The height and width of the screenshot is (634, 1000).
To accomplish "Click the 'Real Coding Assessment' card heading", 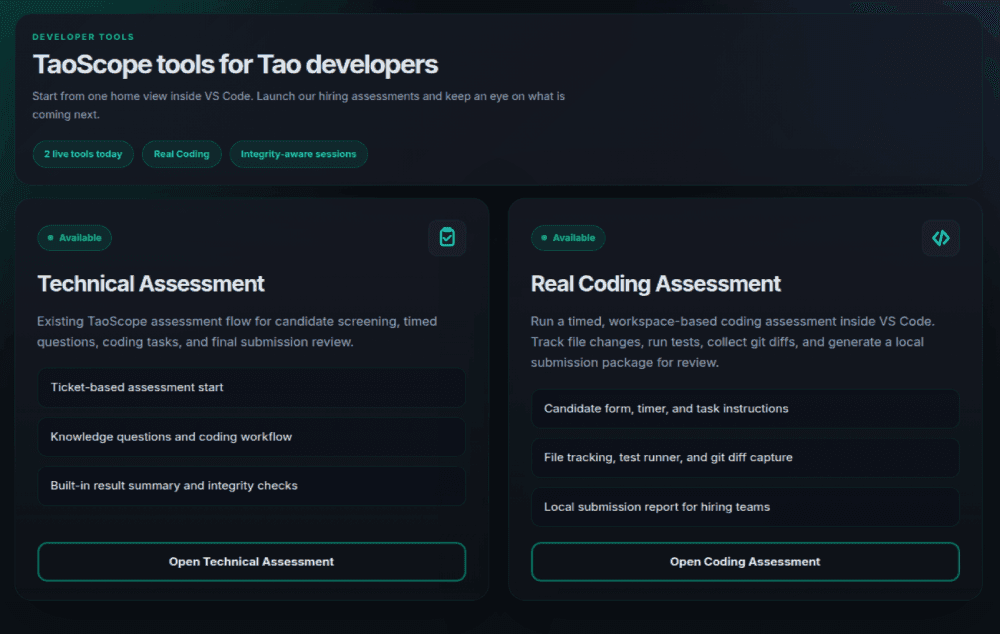I will click(x=656, y=284).
